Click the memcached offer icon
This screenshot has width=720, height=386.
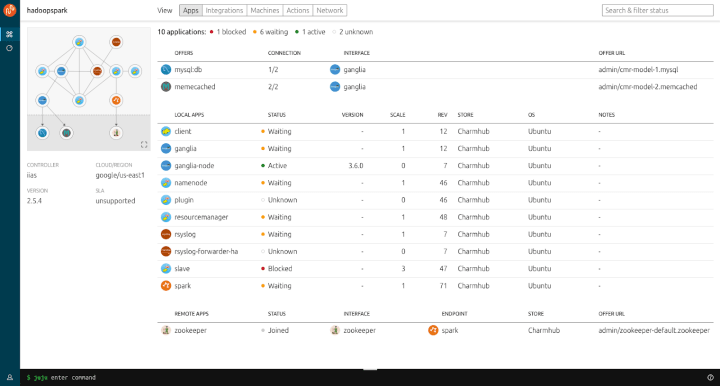tap(166, 87)
